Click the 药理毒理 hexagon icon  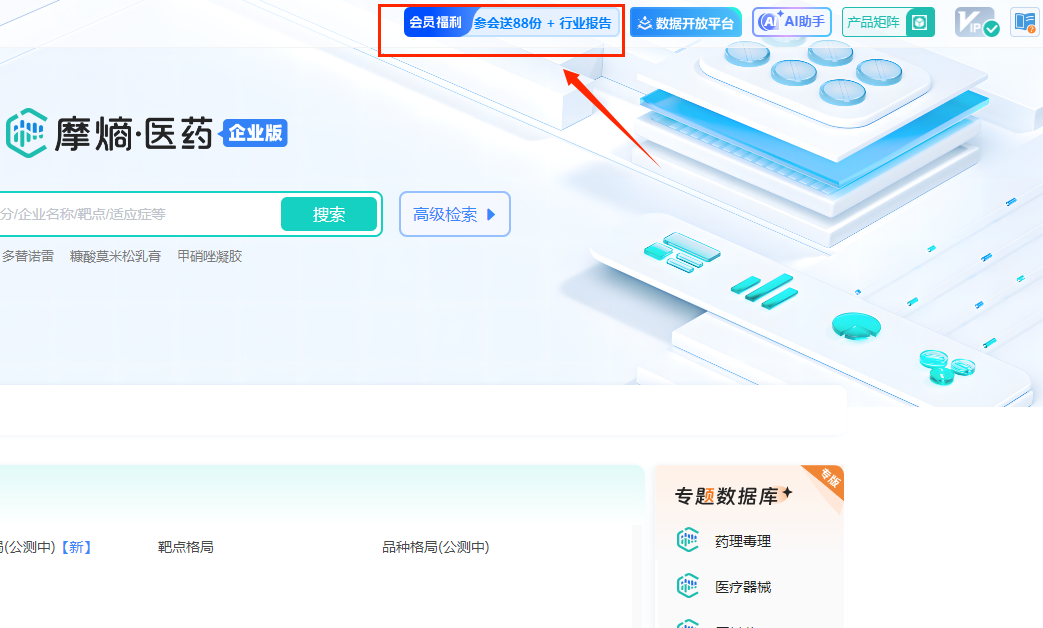688,540
